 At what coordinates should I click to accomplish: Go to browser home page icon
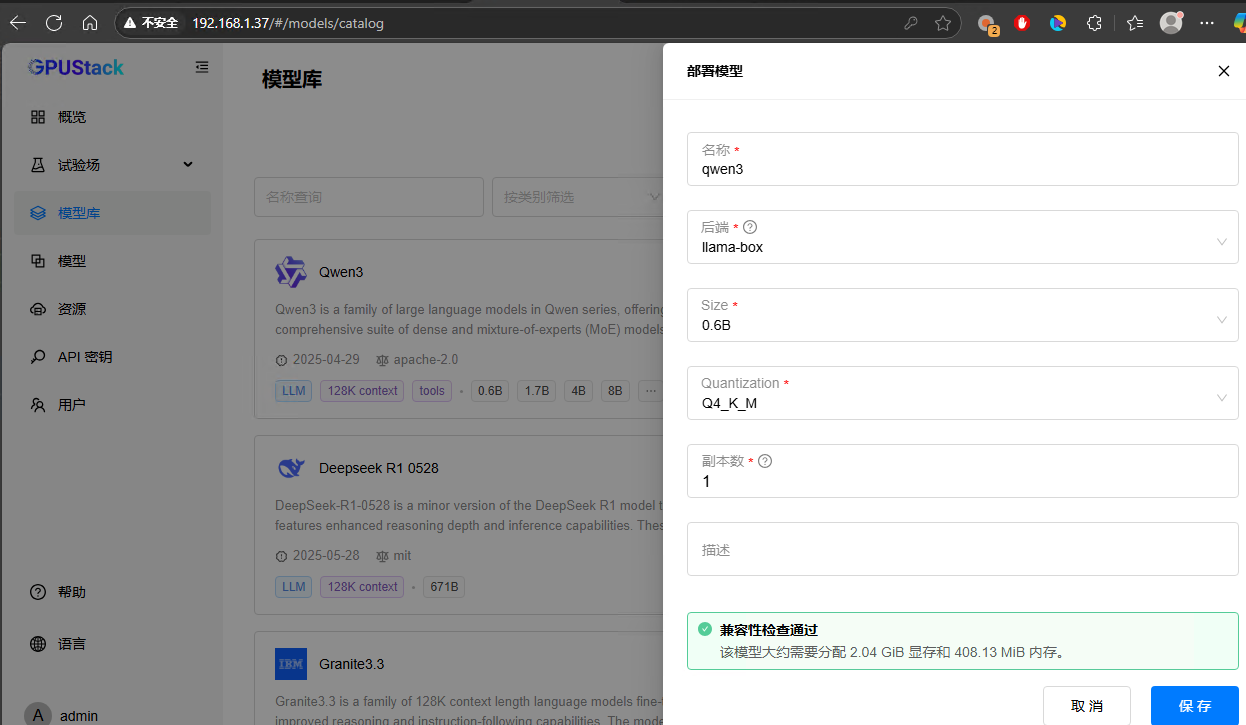point(90,22)
